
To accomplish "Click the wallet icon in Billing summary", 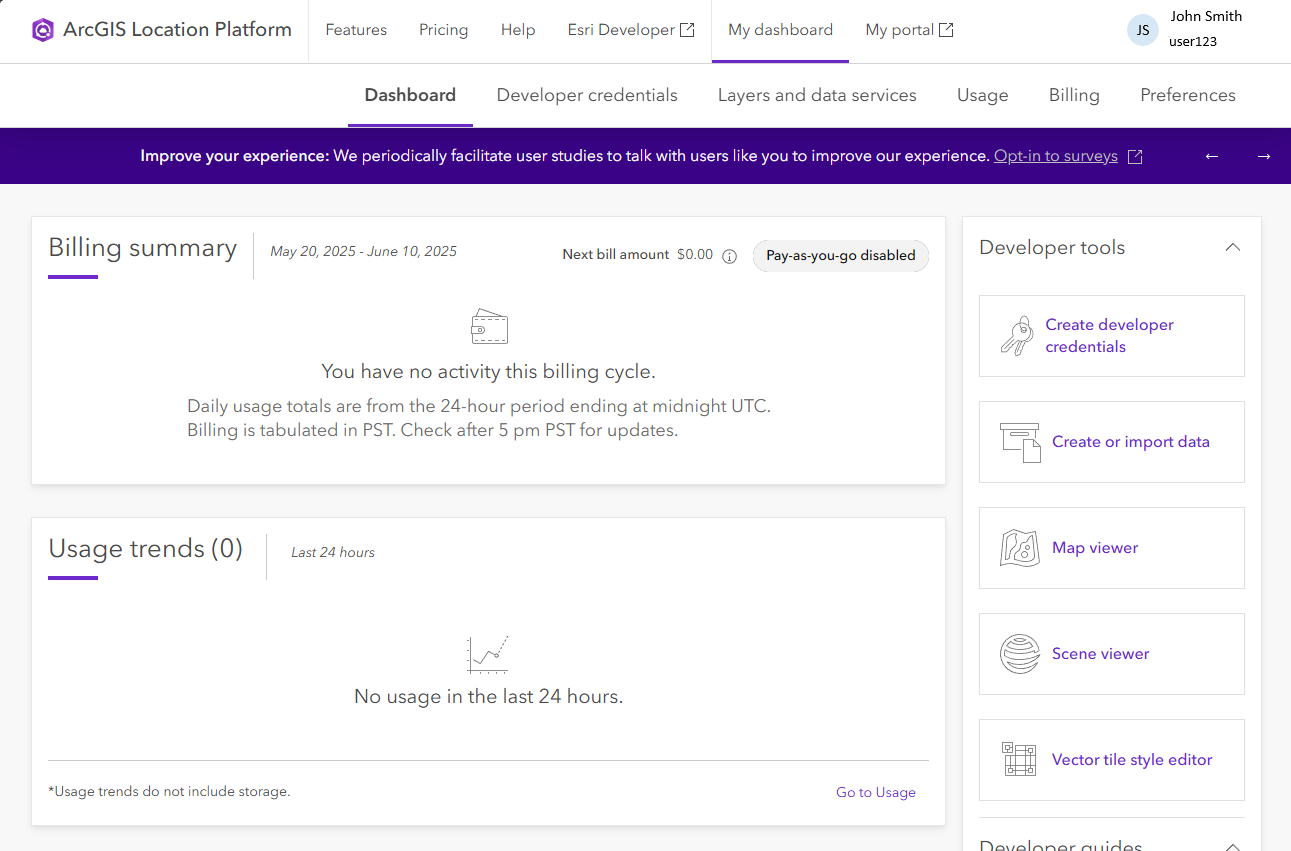I will pos(489,326).
